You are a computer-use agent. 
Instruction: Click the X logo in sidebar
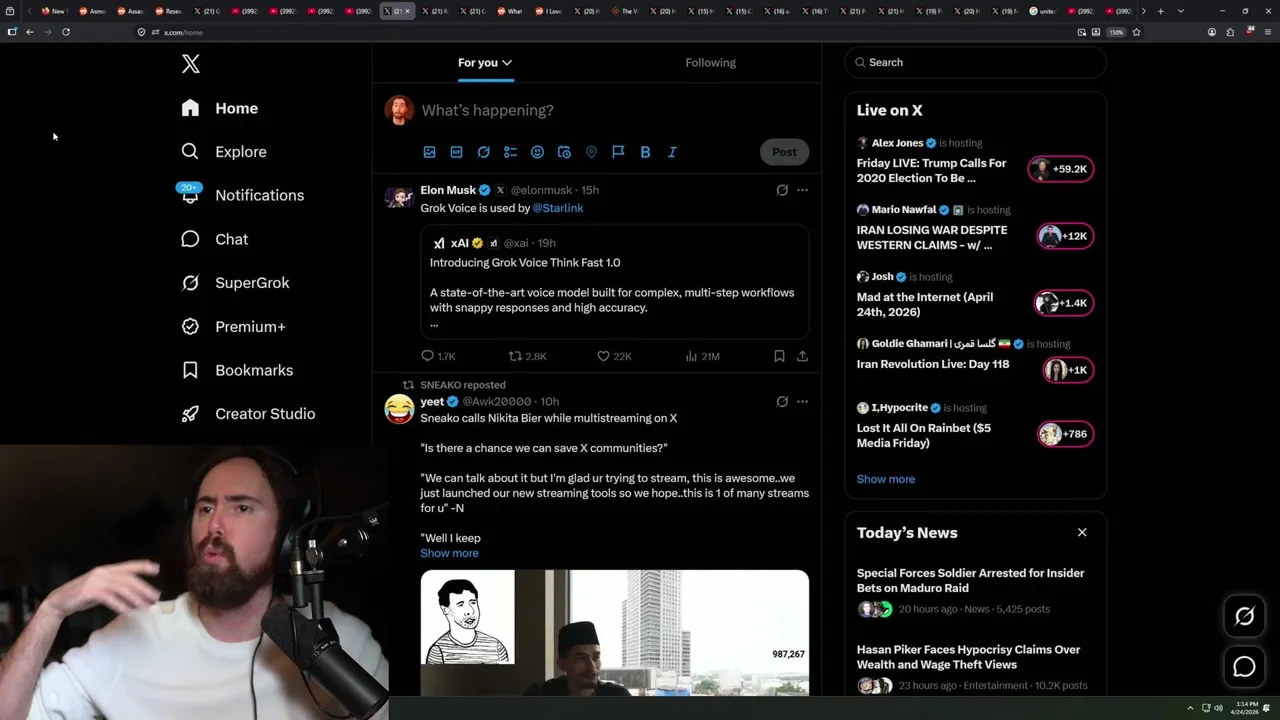point(191,64)
